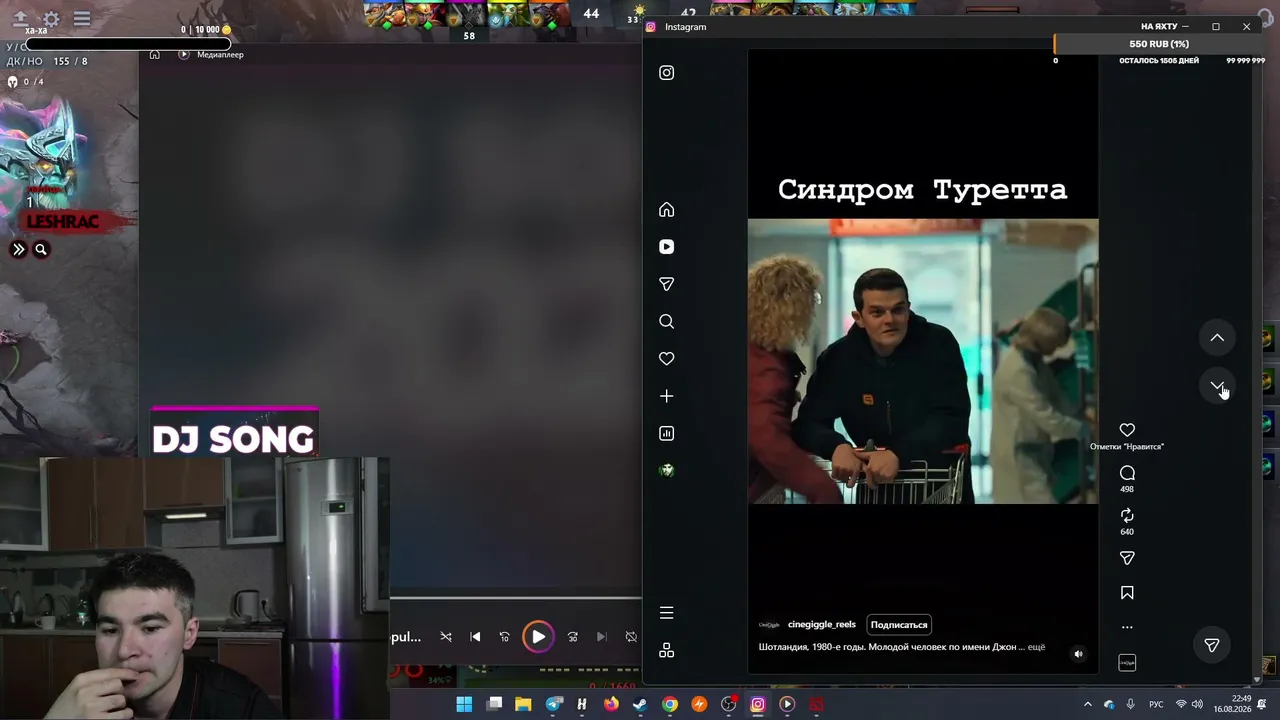
Task: Click the cinegiggle_reels avatar
Action: tap(769, 625)
